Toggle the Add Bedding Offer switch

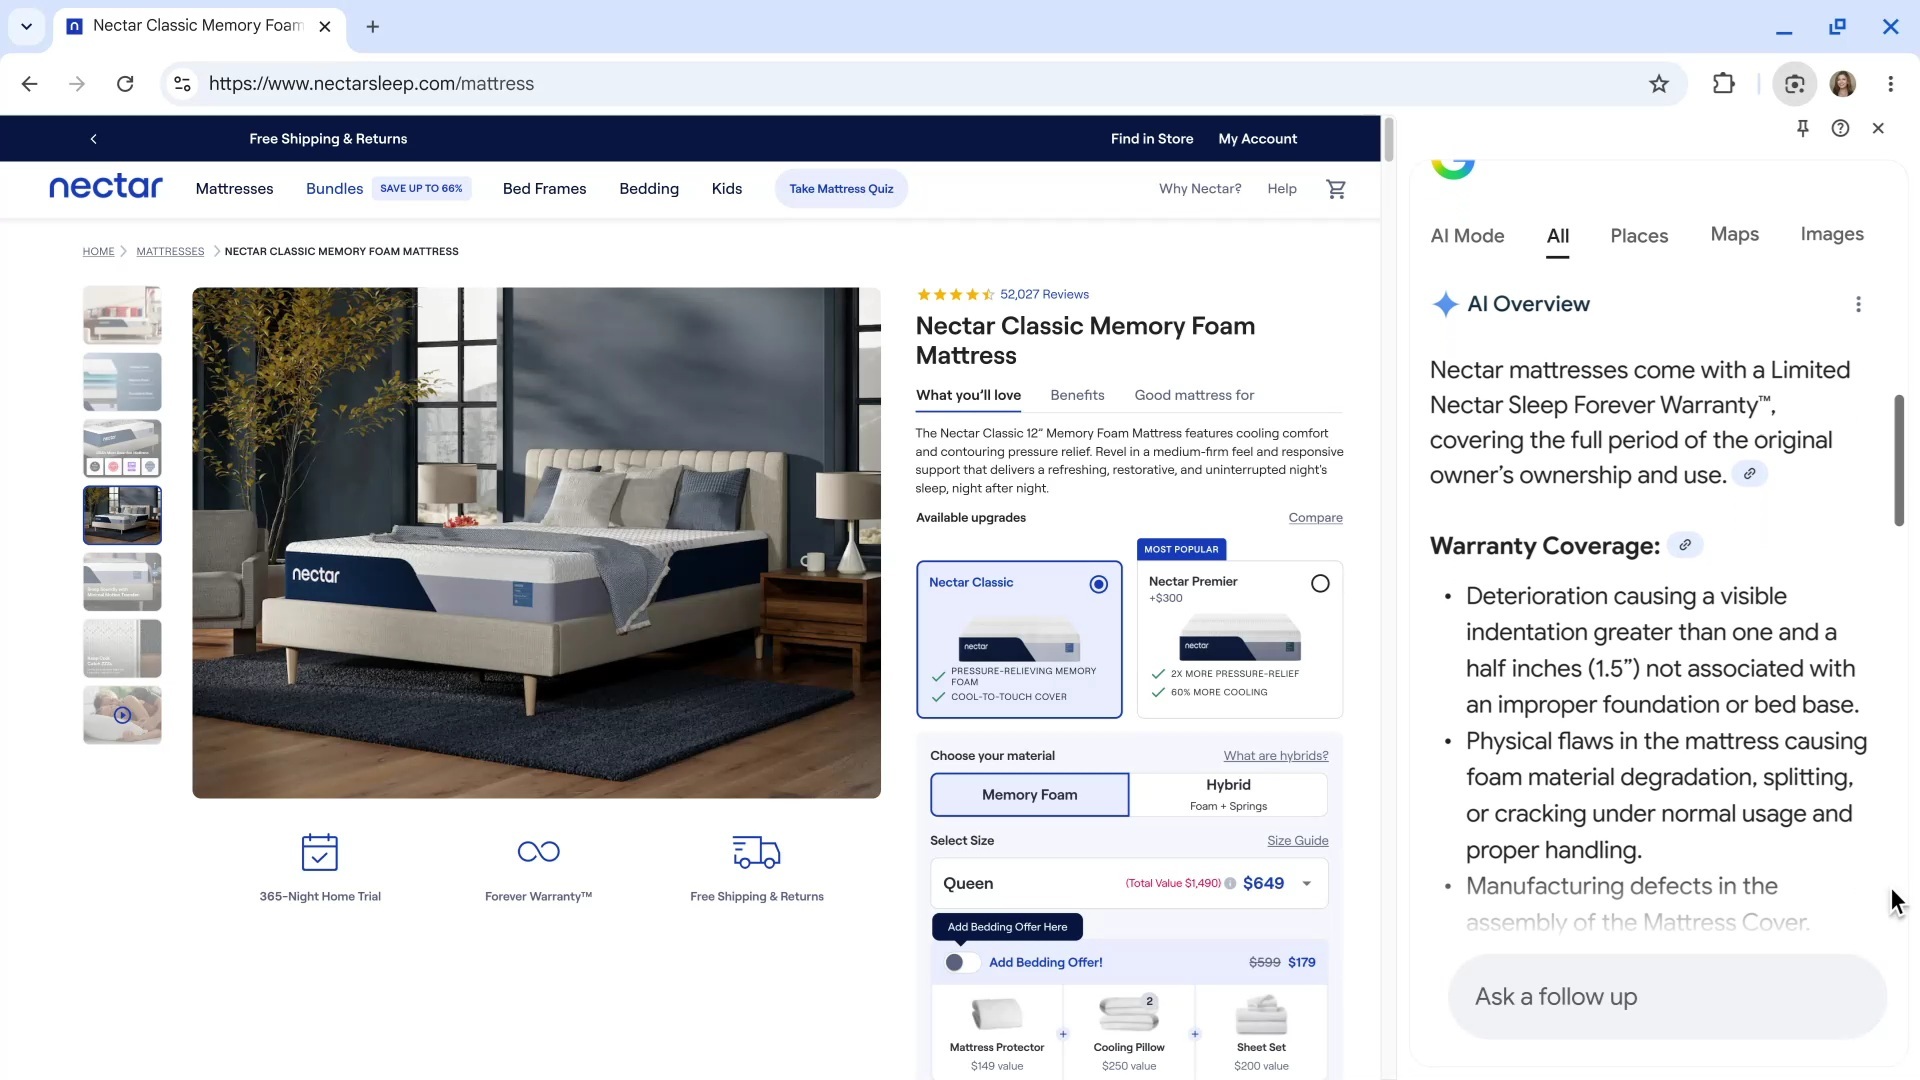(962, 963)
